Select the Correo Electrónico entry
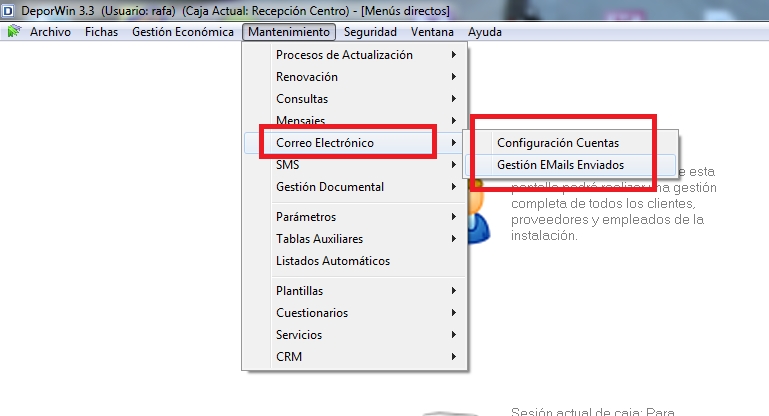Screen dimensions: 769x416 [354, 143]
